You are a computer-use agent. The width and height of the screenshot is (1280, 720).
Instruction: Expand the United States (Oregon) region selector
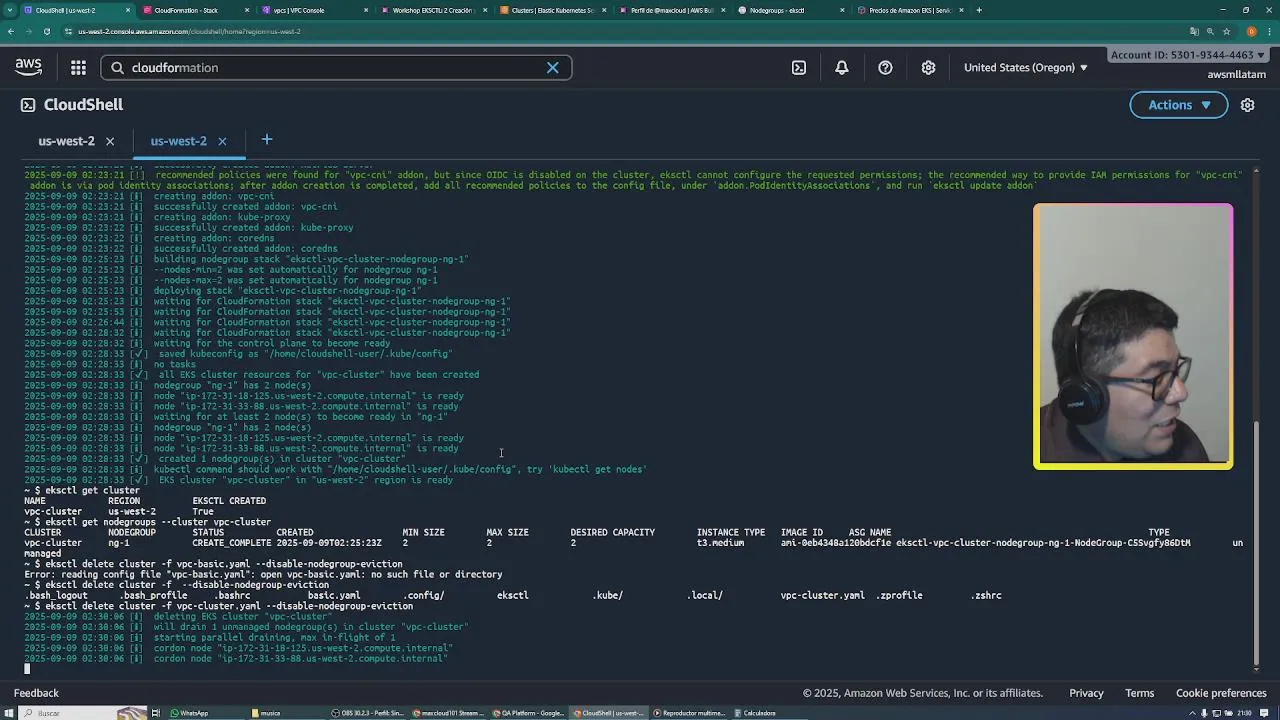click(x=1026, y=68)
